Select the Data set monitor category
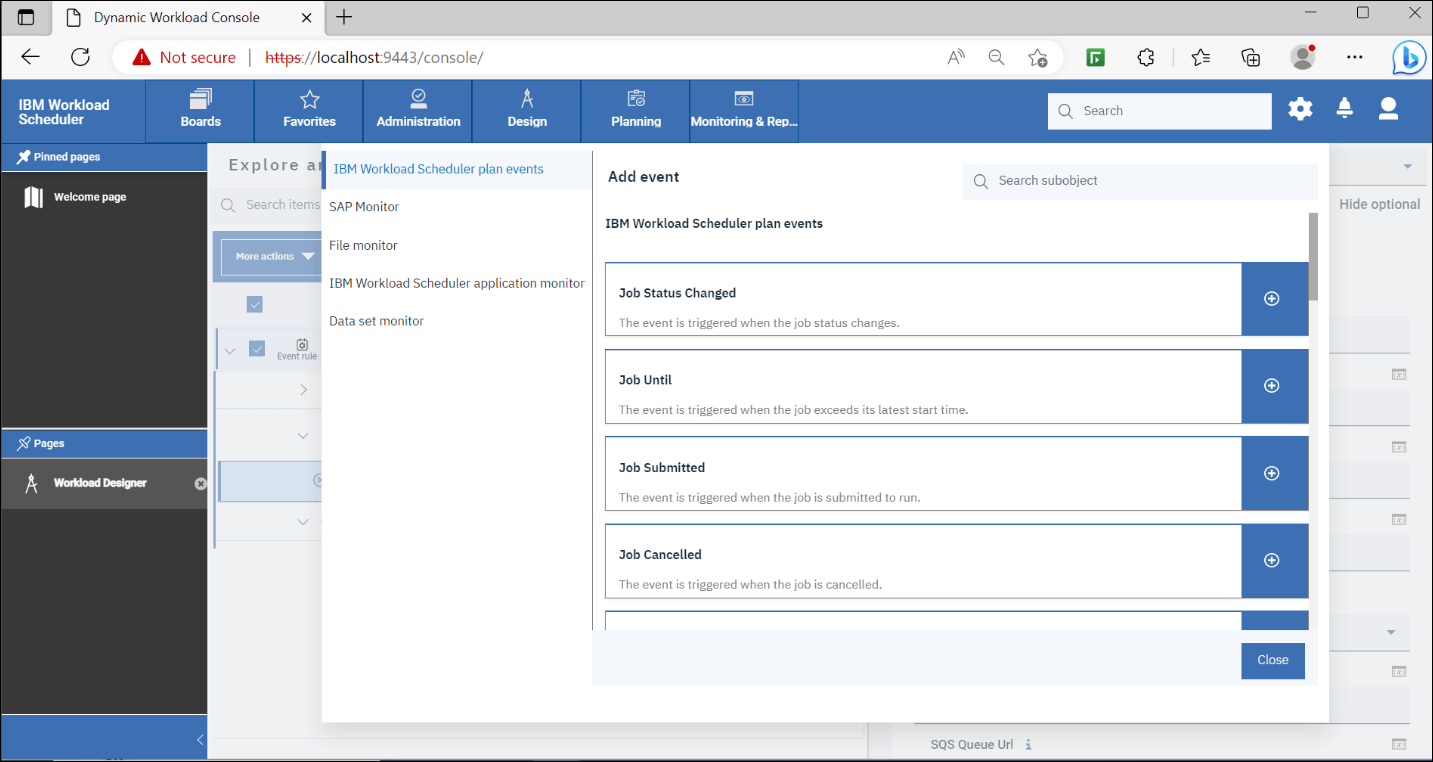Screen dimensions: 1433x762 tap(377, 321)
